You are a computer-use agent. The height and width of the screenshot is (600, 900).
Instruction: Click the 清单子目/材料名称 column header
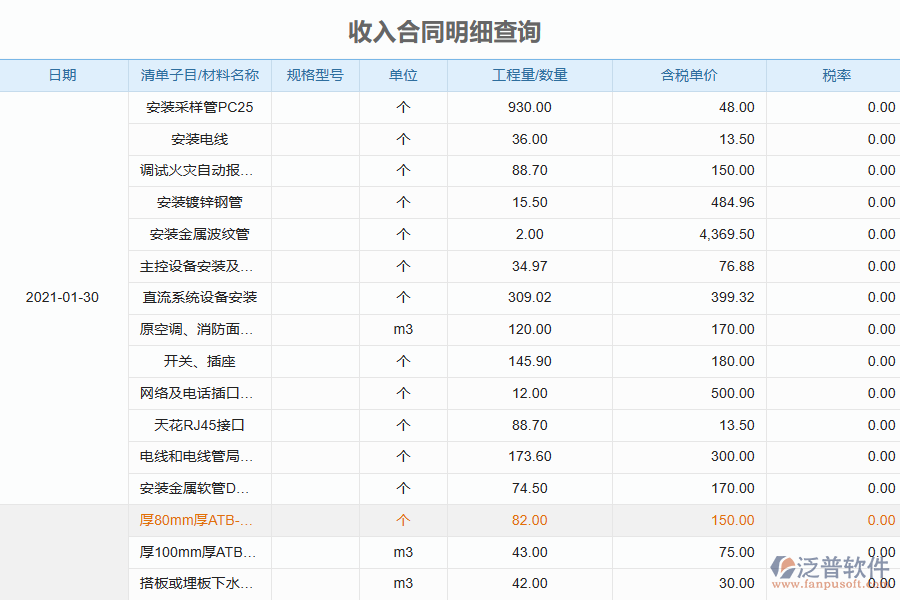(x=197, y=75)
